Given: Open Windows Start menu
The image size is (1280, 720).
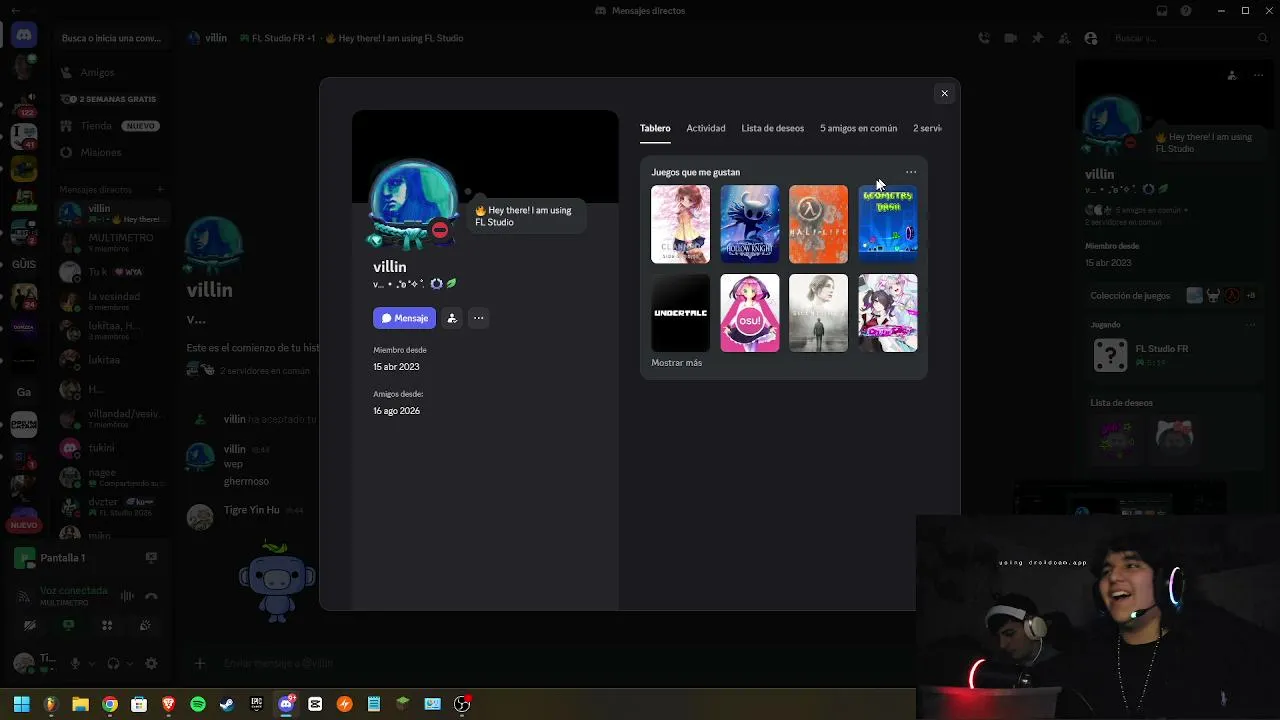Looking at the screenshot, I should point(21,704).
